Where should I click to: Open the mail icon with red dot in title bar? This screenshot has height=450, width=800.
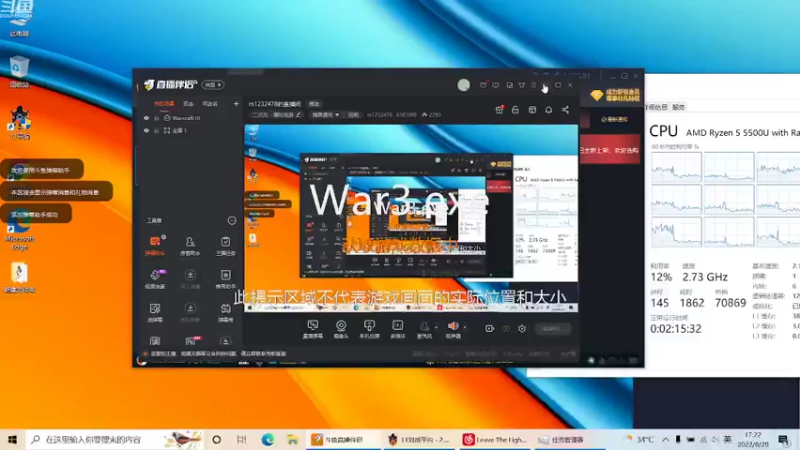pyautogui.click(x=483, y=85)
